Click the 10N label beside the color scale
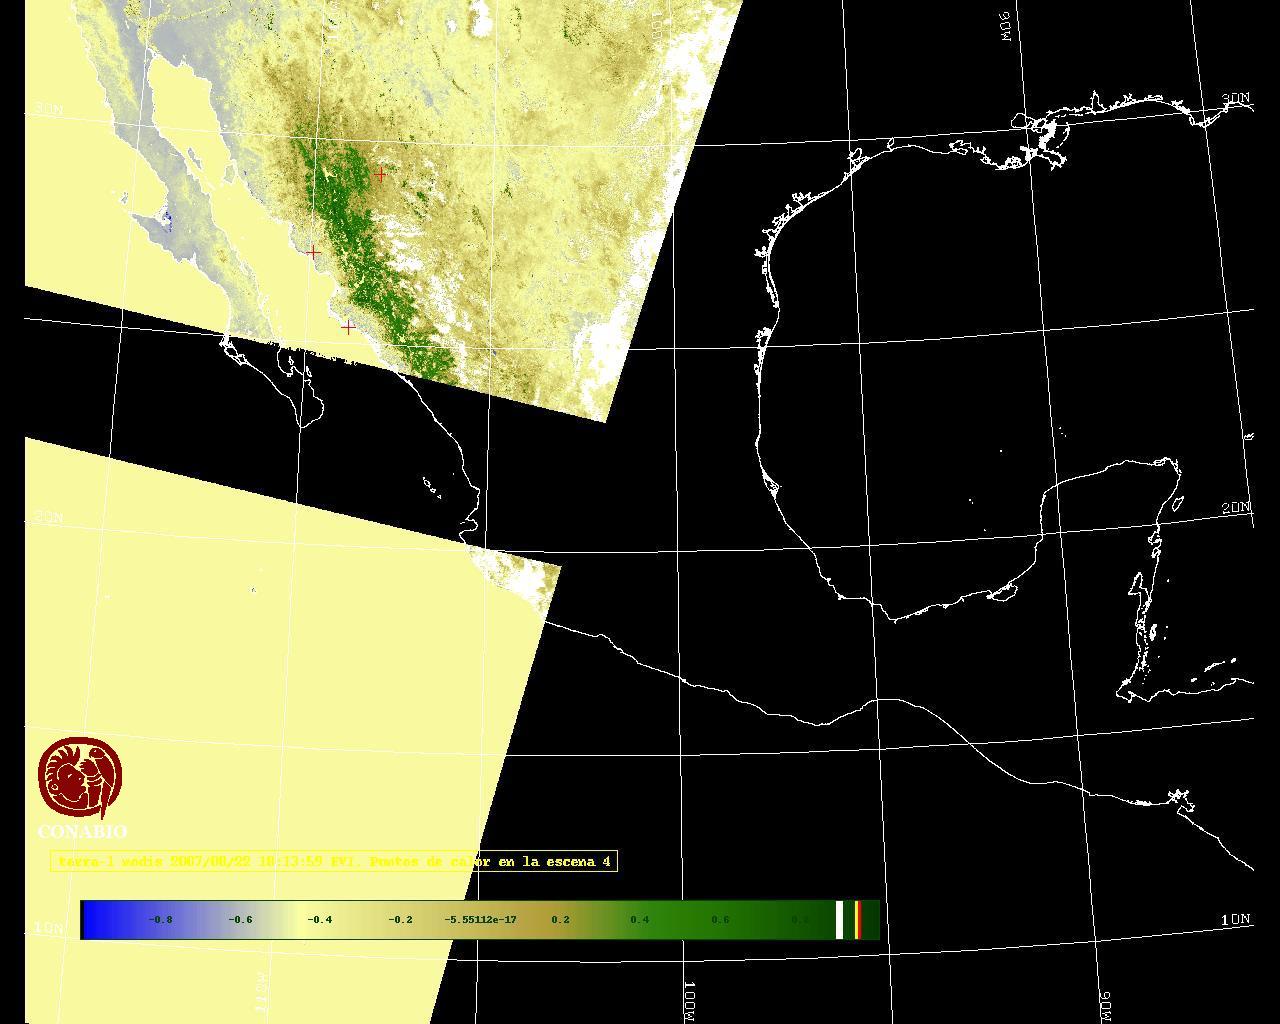Screen dimensions: 1280x1024 pyautogui.click(x=48, y=928)
